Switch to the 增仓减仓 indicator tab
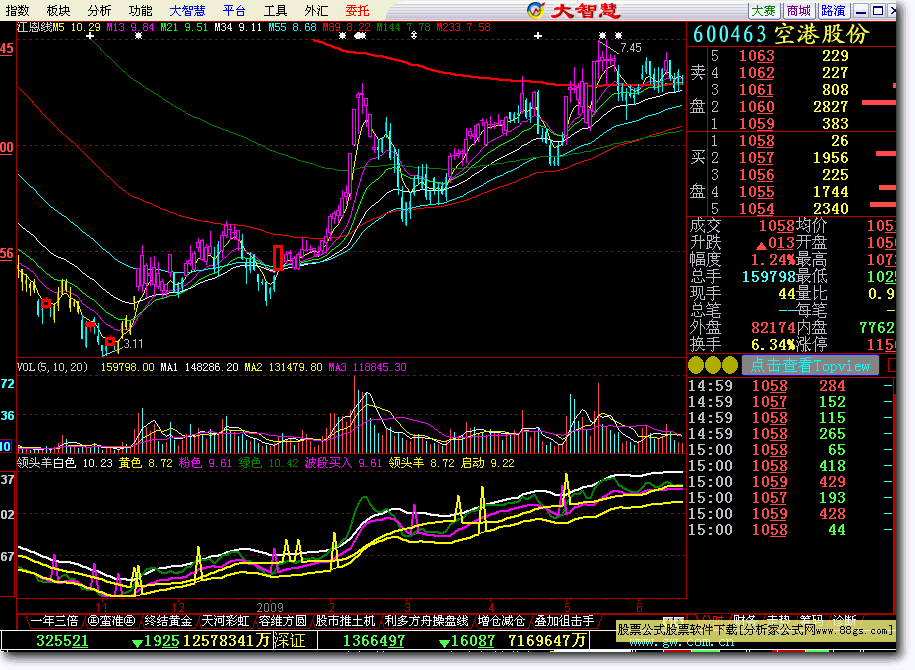The image size is (915, 670). pyautogui.click(x=501, y=621)
